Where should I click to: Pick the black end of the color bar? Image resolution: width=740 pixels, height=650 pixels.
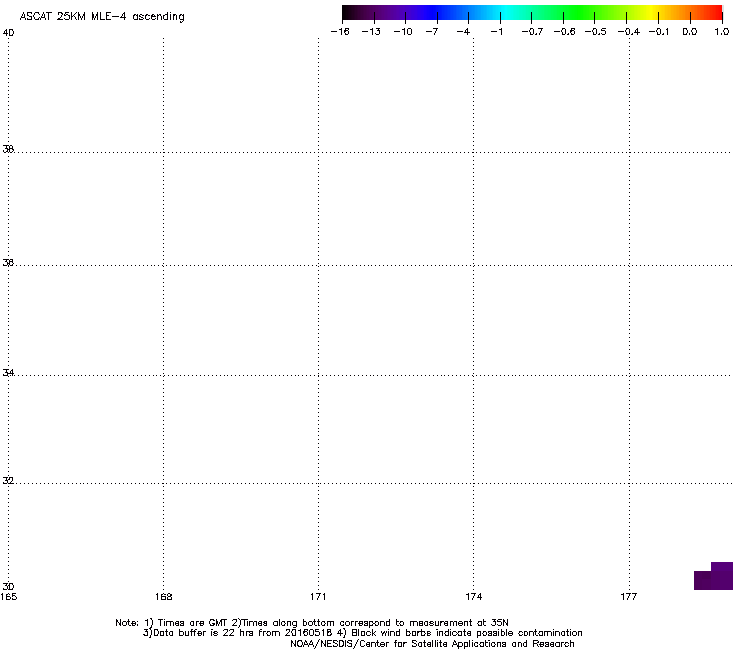pos(349,13)
